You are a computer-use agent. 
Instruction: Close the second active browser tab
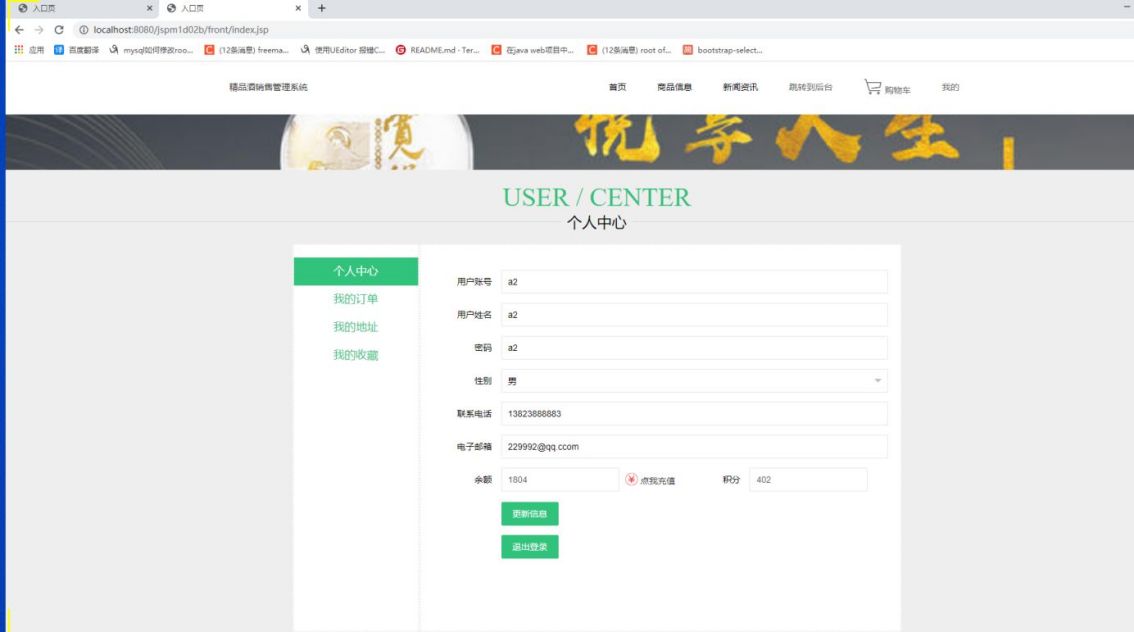point(298,8)
